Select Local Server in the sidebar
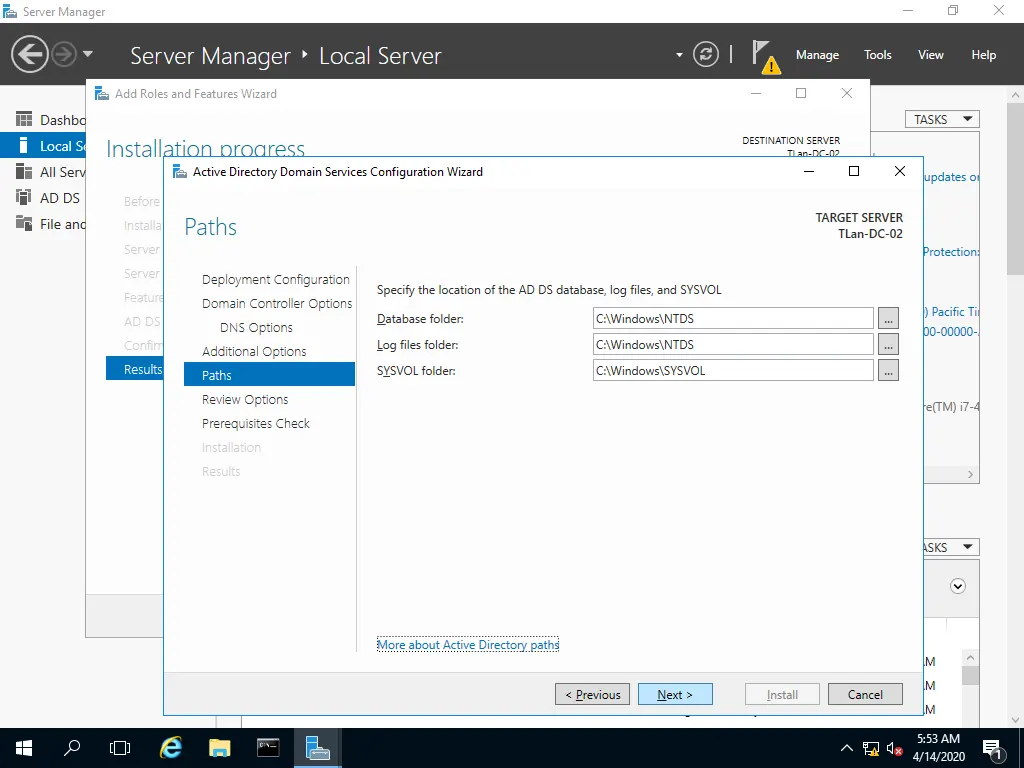Image resolution: width=1024 pixels, height=768 pixels. tap(43, 146)
